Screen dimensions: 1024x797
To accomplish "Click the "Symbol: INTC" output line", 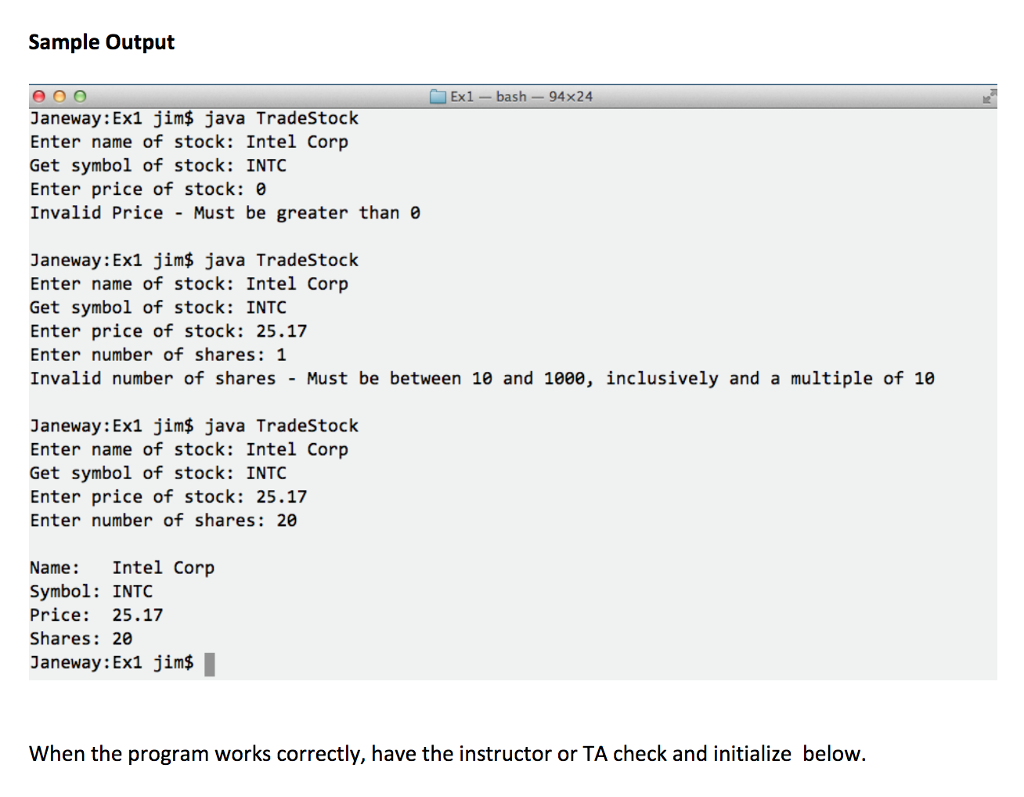I will (x=91, y=592).
